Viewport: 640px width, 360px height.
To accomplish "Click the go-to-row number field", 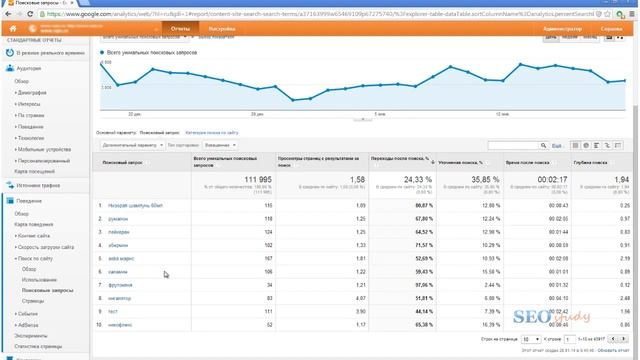I will 569,339.
